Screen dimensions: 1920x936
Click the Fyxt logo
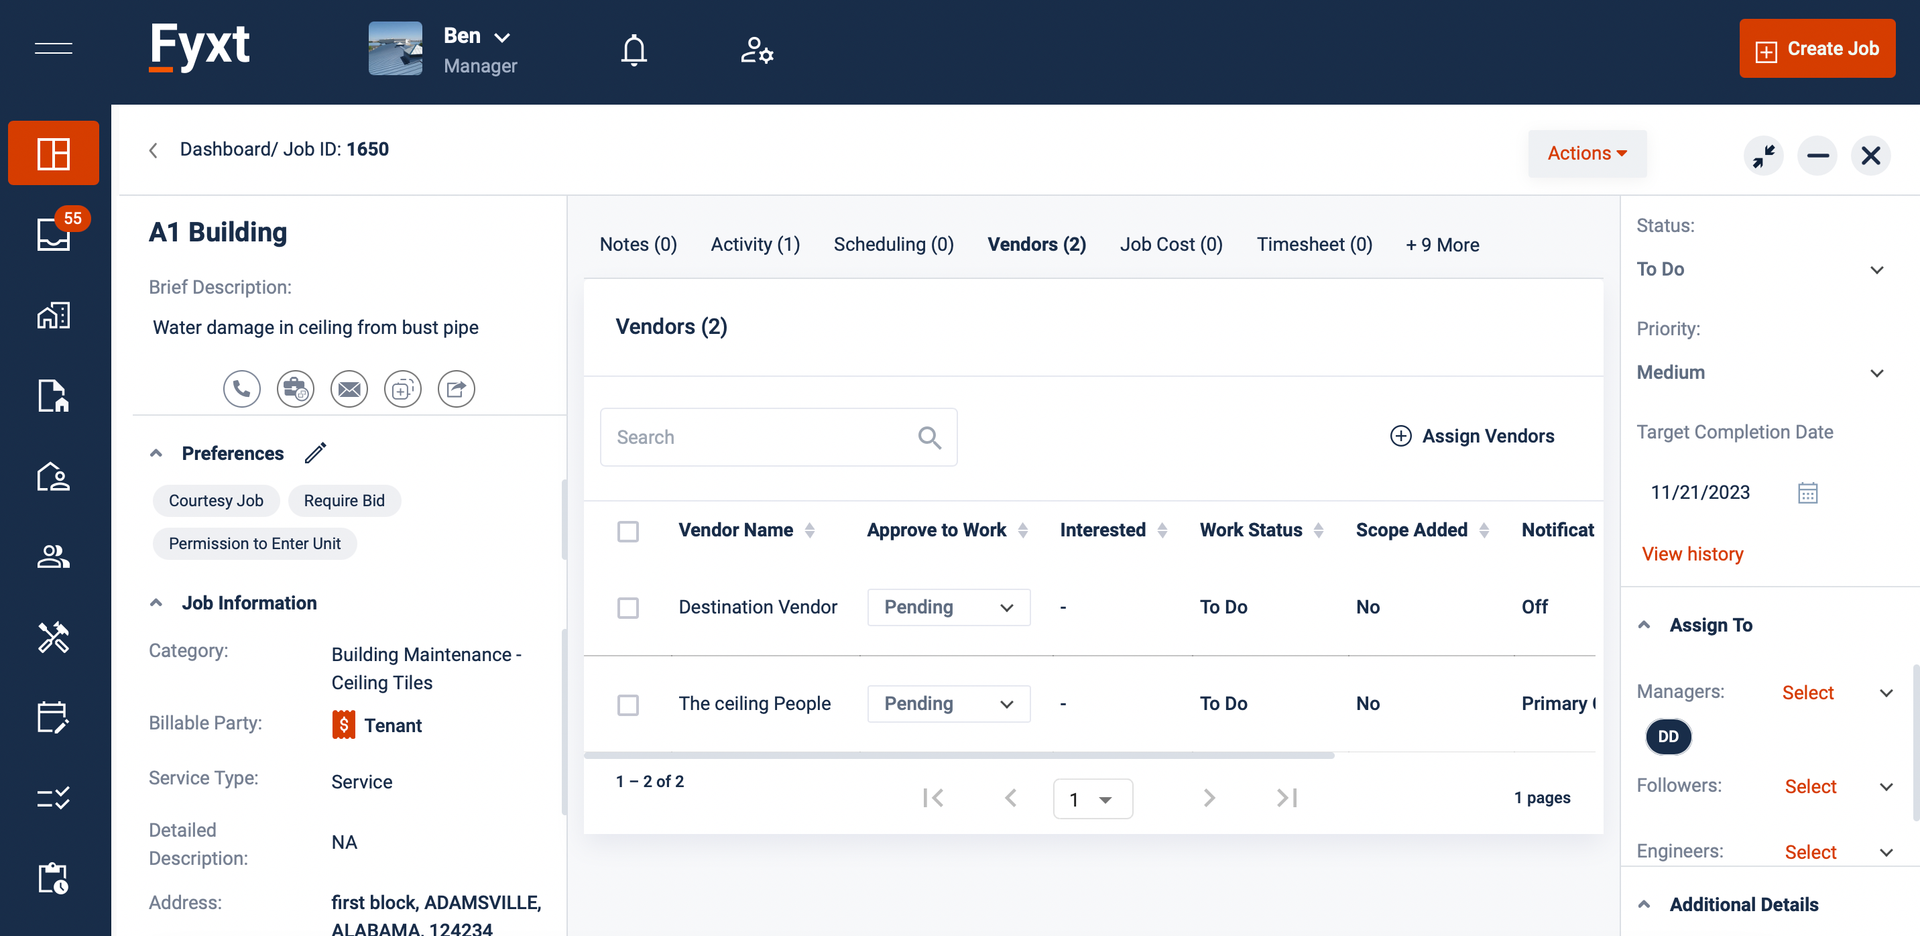point(199,47)
